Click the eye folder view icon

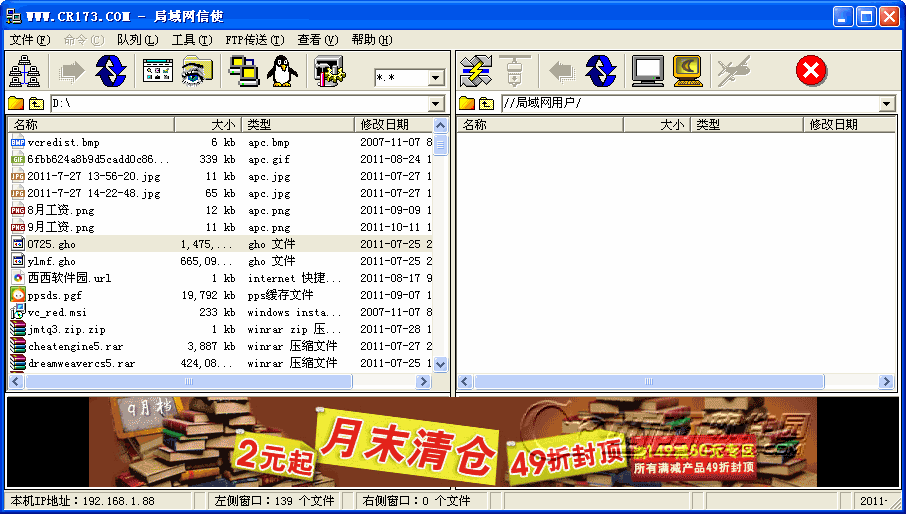tap(198, 71)
